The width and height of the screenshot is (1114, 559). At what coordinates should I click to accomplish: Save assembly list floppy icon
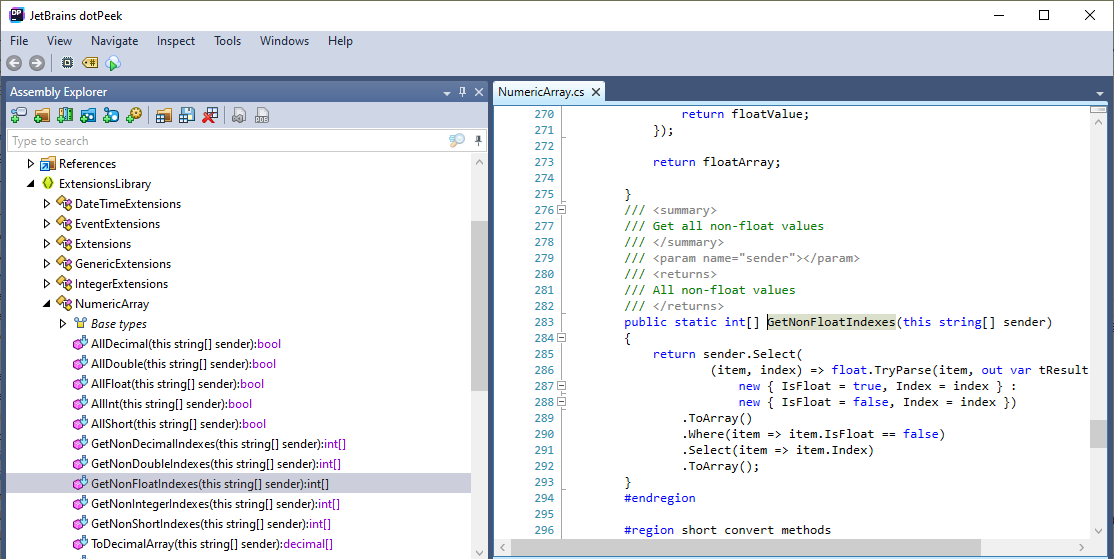187,116
